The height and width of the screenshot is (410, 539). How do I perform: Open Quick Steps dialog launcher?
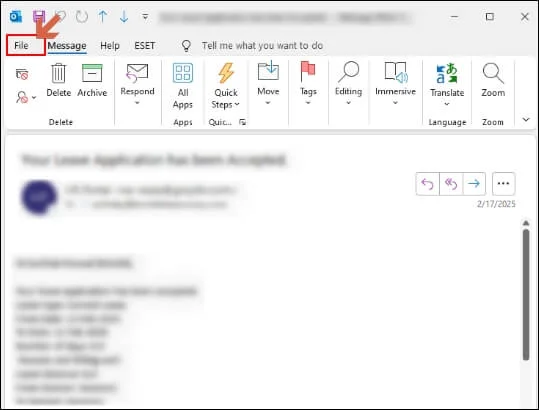pyautogui.click(x=243, y=122)
